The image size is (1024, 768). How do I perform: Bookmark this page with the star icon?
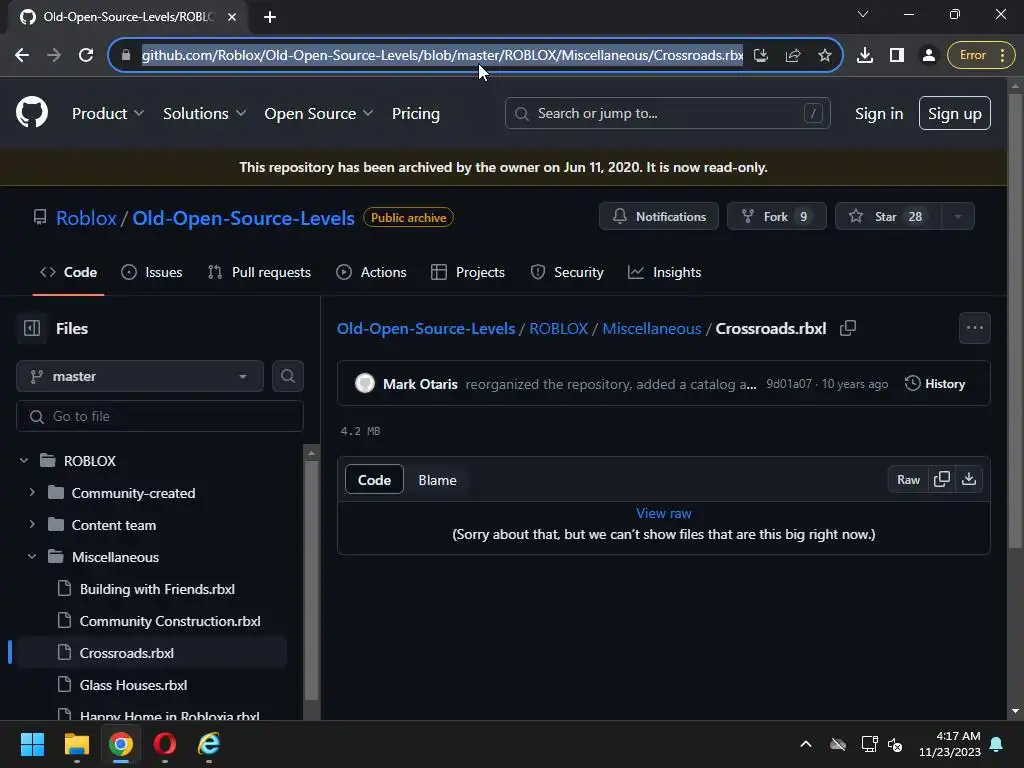(825, 55)
